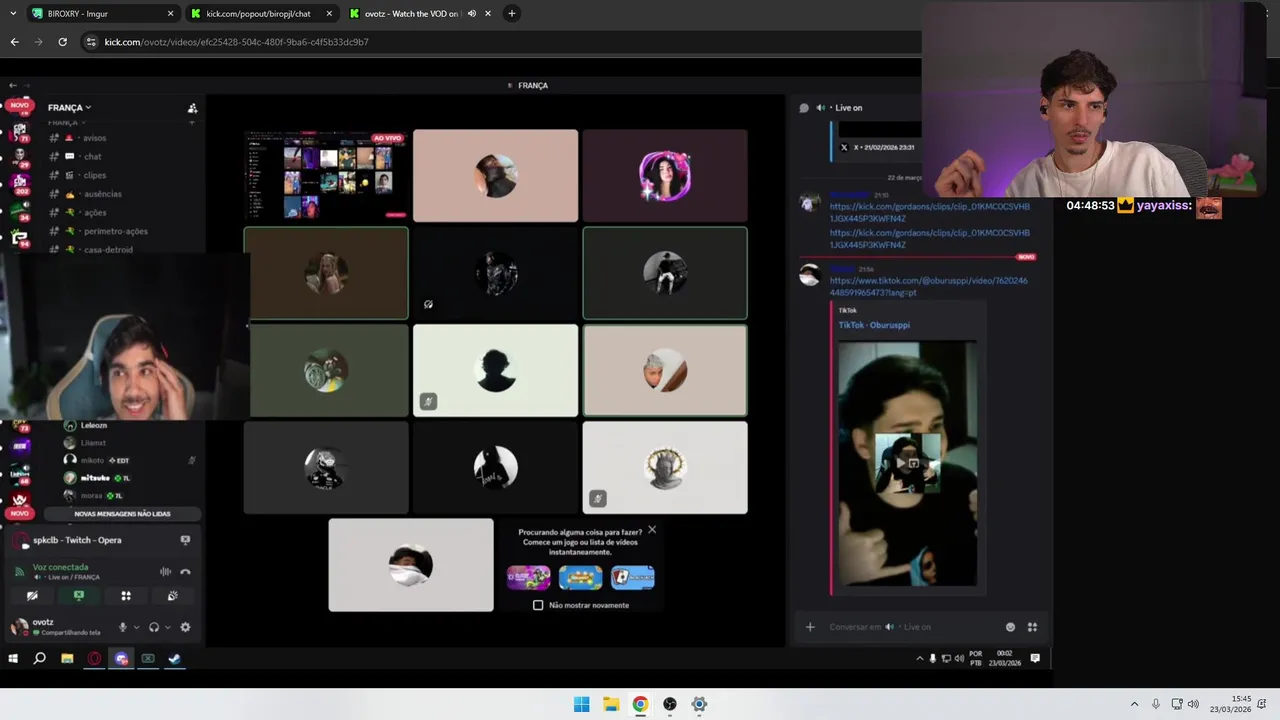Open attachment plus in Live on chat
The height and width of the screenshot is (720, 1280).
point(810,627)
